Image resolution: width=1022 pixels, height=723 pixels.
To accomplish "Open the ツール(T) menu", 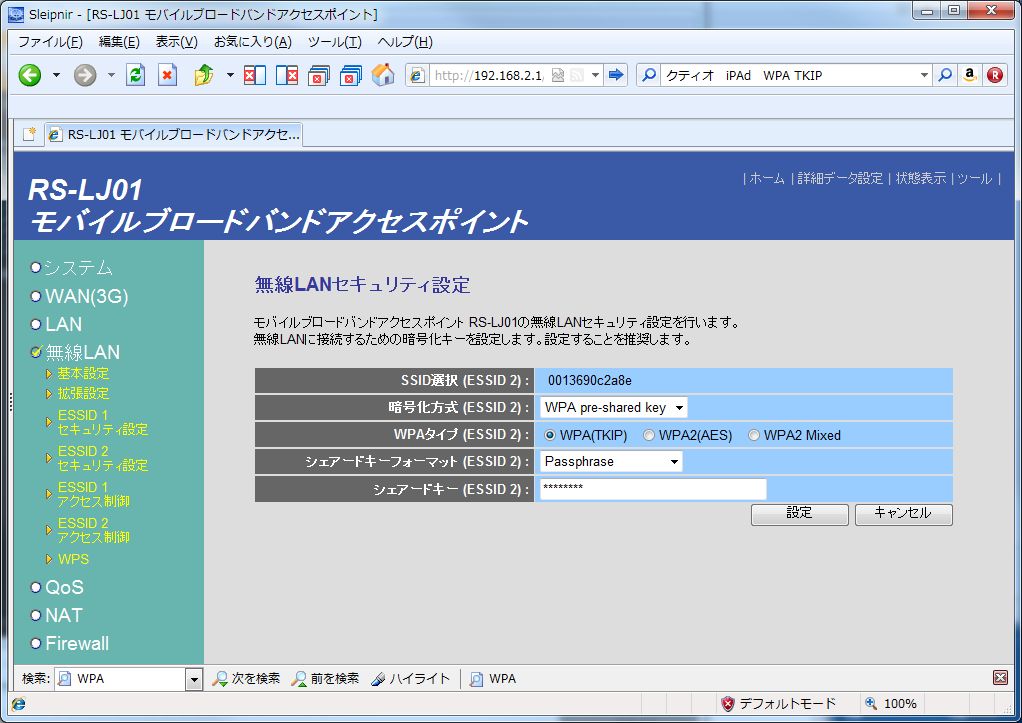I will 334,42.
